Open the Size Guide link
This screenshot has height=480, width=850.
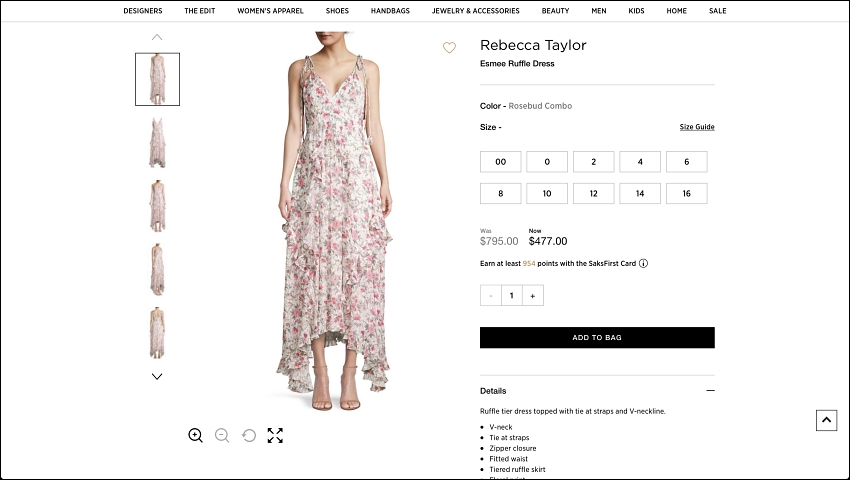pos(697,127)
